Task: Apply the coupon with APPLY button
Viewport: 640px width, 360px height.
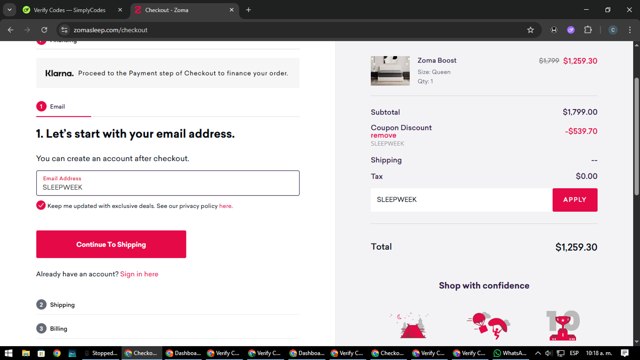Action: click(575, 200)
